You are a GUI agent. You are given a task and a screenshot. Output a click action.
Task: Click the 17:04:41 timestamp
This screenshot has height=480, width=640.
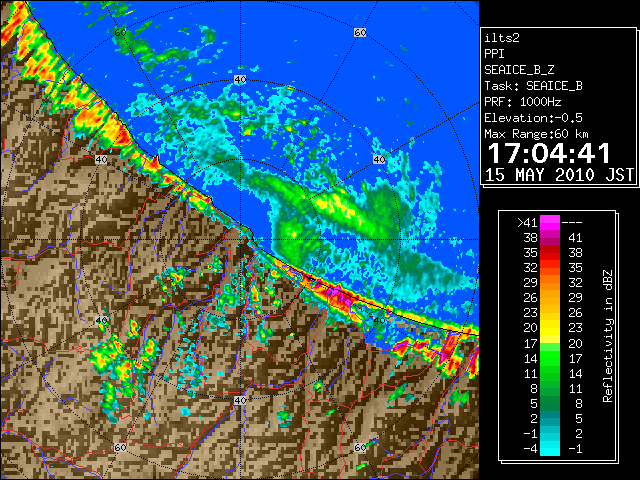[549, 153]
